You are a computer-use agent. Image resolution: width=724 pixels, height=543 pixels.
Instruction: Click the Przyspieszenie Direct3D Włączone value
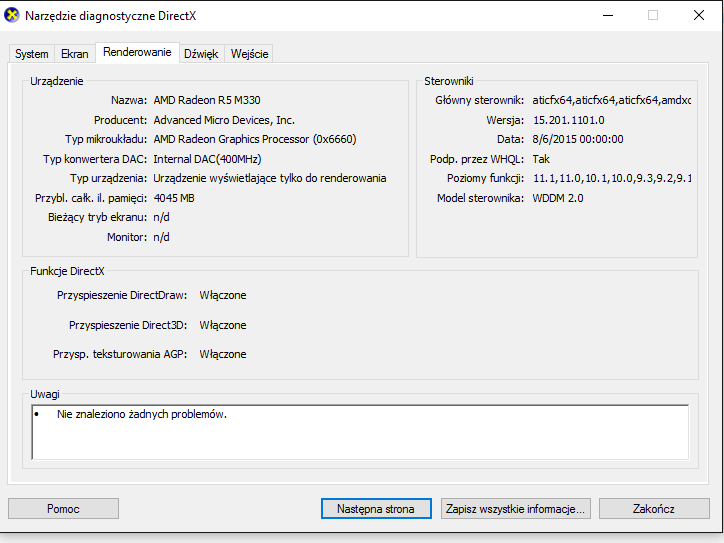(x=223, y=326)
